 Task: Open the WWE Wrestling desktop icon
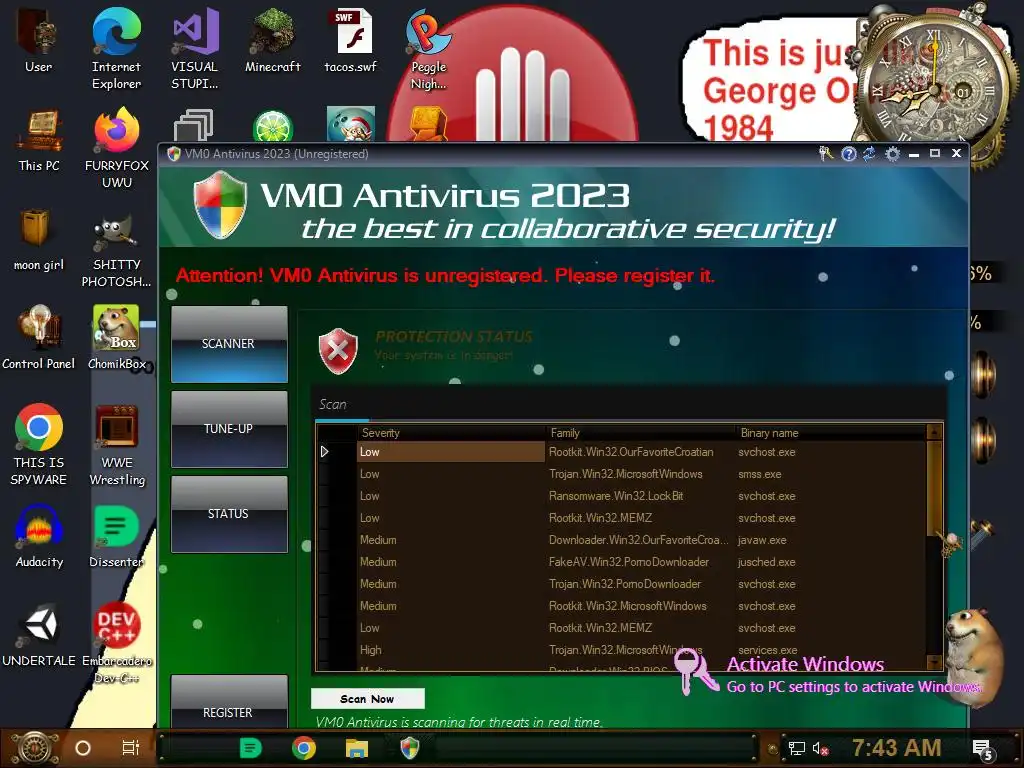(117, 444)
